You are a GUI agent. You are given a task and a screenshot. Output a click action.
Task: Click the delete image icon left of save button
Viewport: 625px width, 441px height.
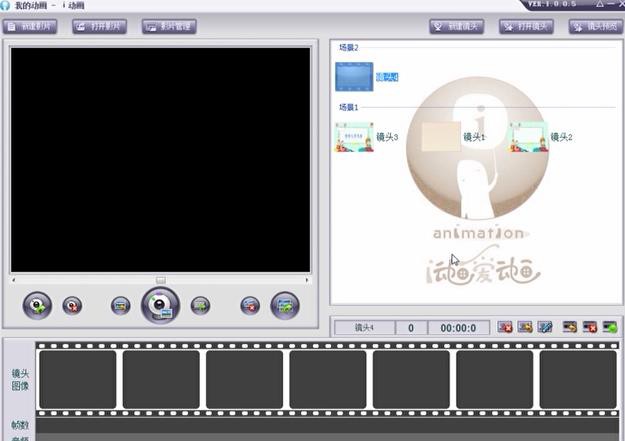tap(250, 306)
